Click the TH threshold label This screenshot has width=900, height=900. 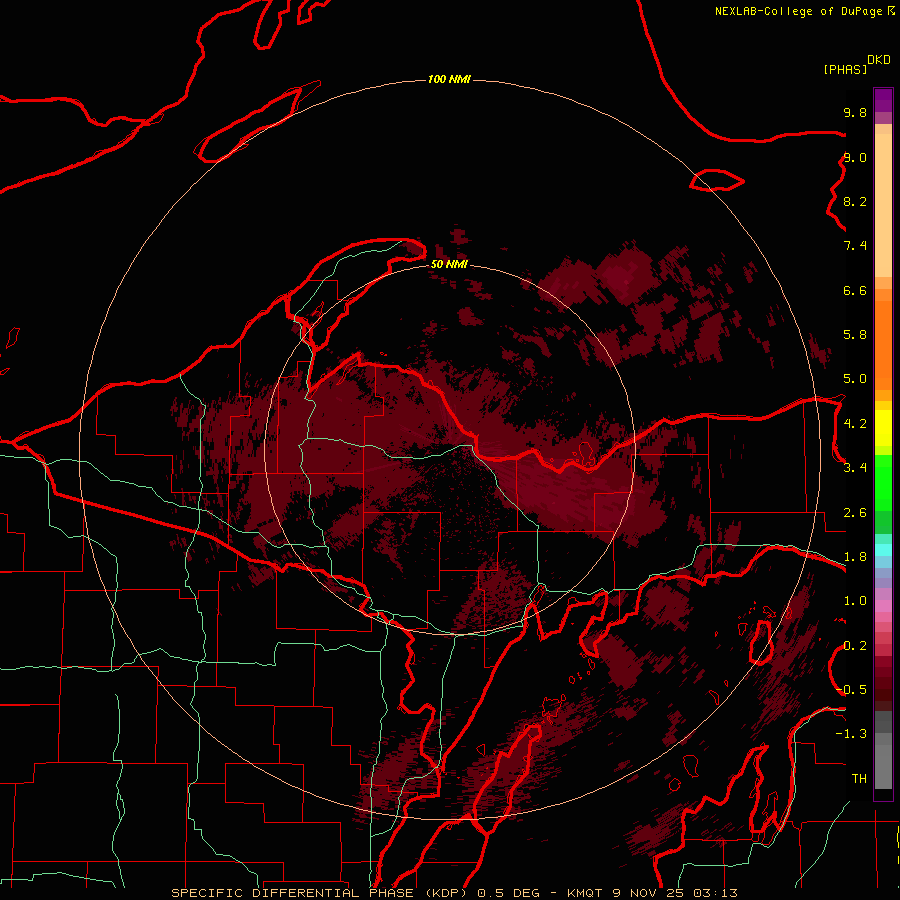pyautogui.click(x=859, y=779)
